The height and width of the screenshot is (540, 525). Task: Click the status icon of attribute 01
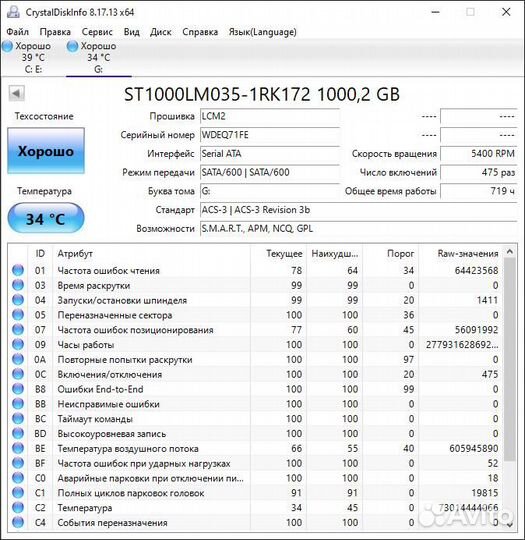click(18, 270)
